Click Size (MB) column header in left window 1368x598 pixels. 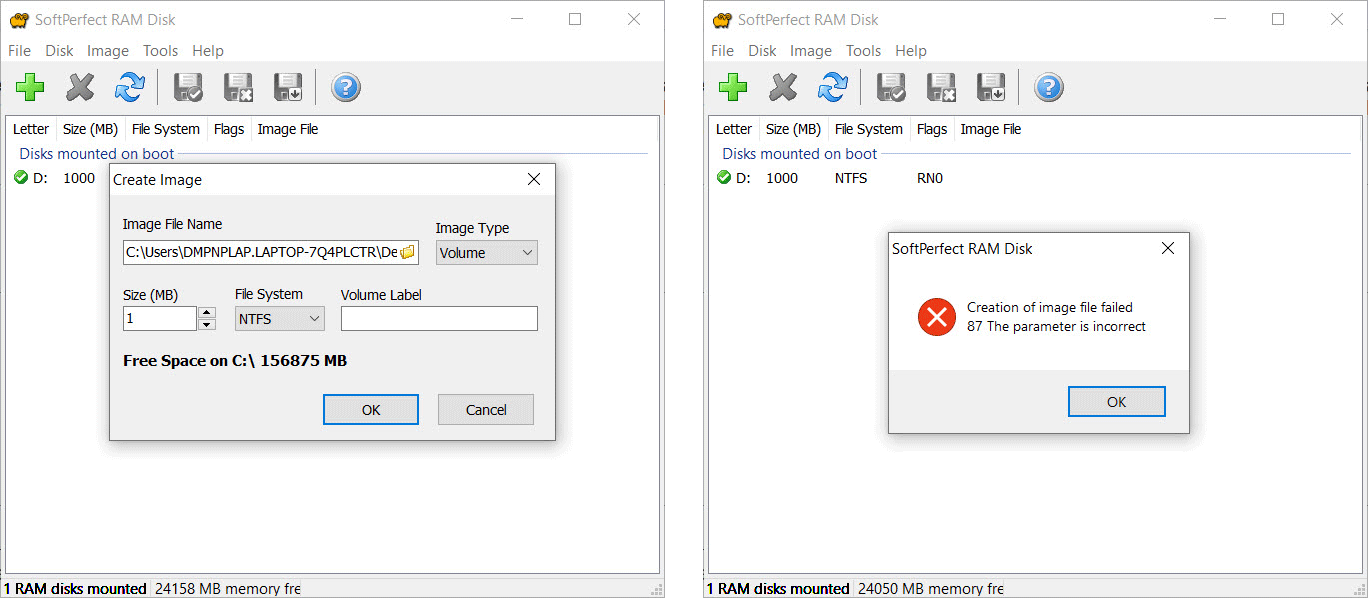90,129
